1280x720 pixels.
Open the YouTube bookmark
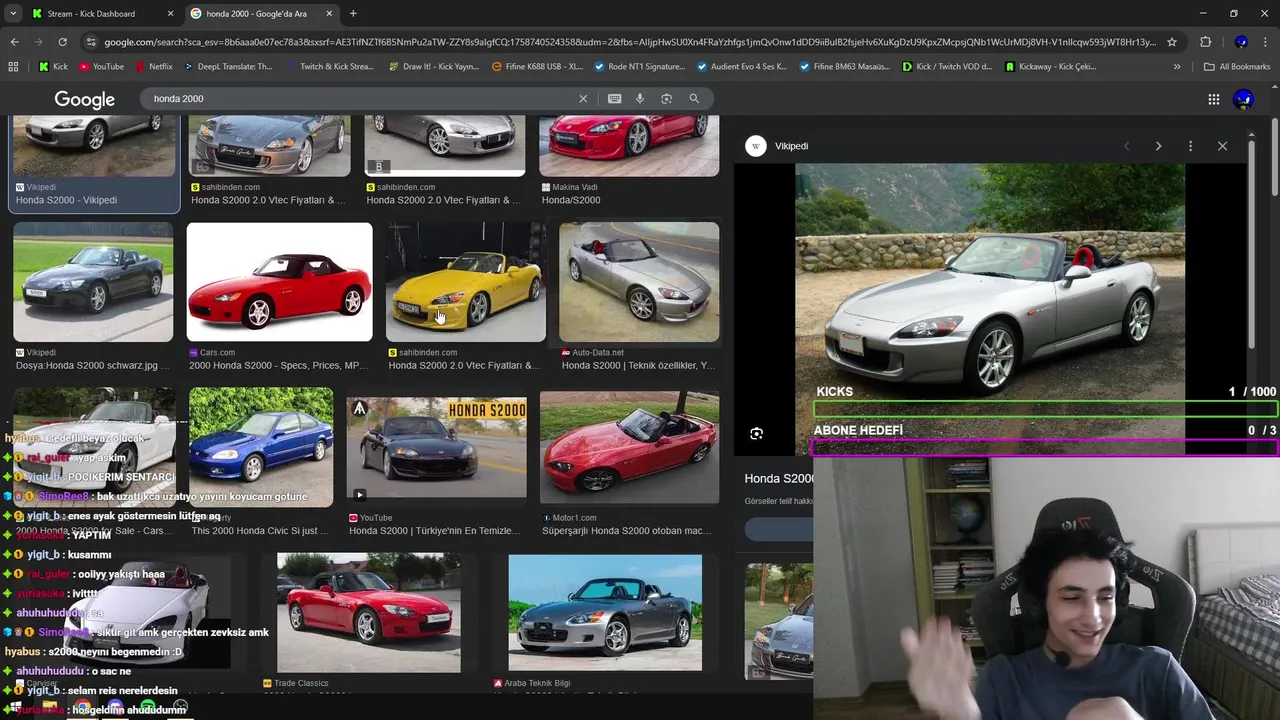coord(101,67)
